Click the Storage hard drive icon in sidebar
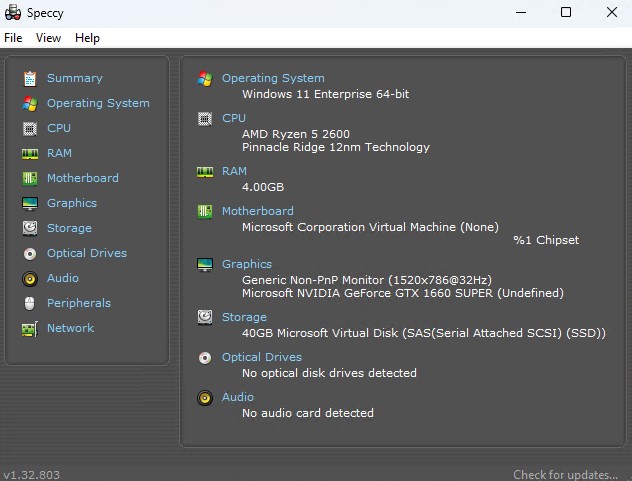 click(30, 228)
